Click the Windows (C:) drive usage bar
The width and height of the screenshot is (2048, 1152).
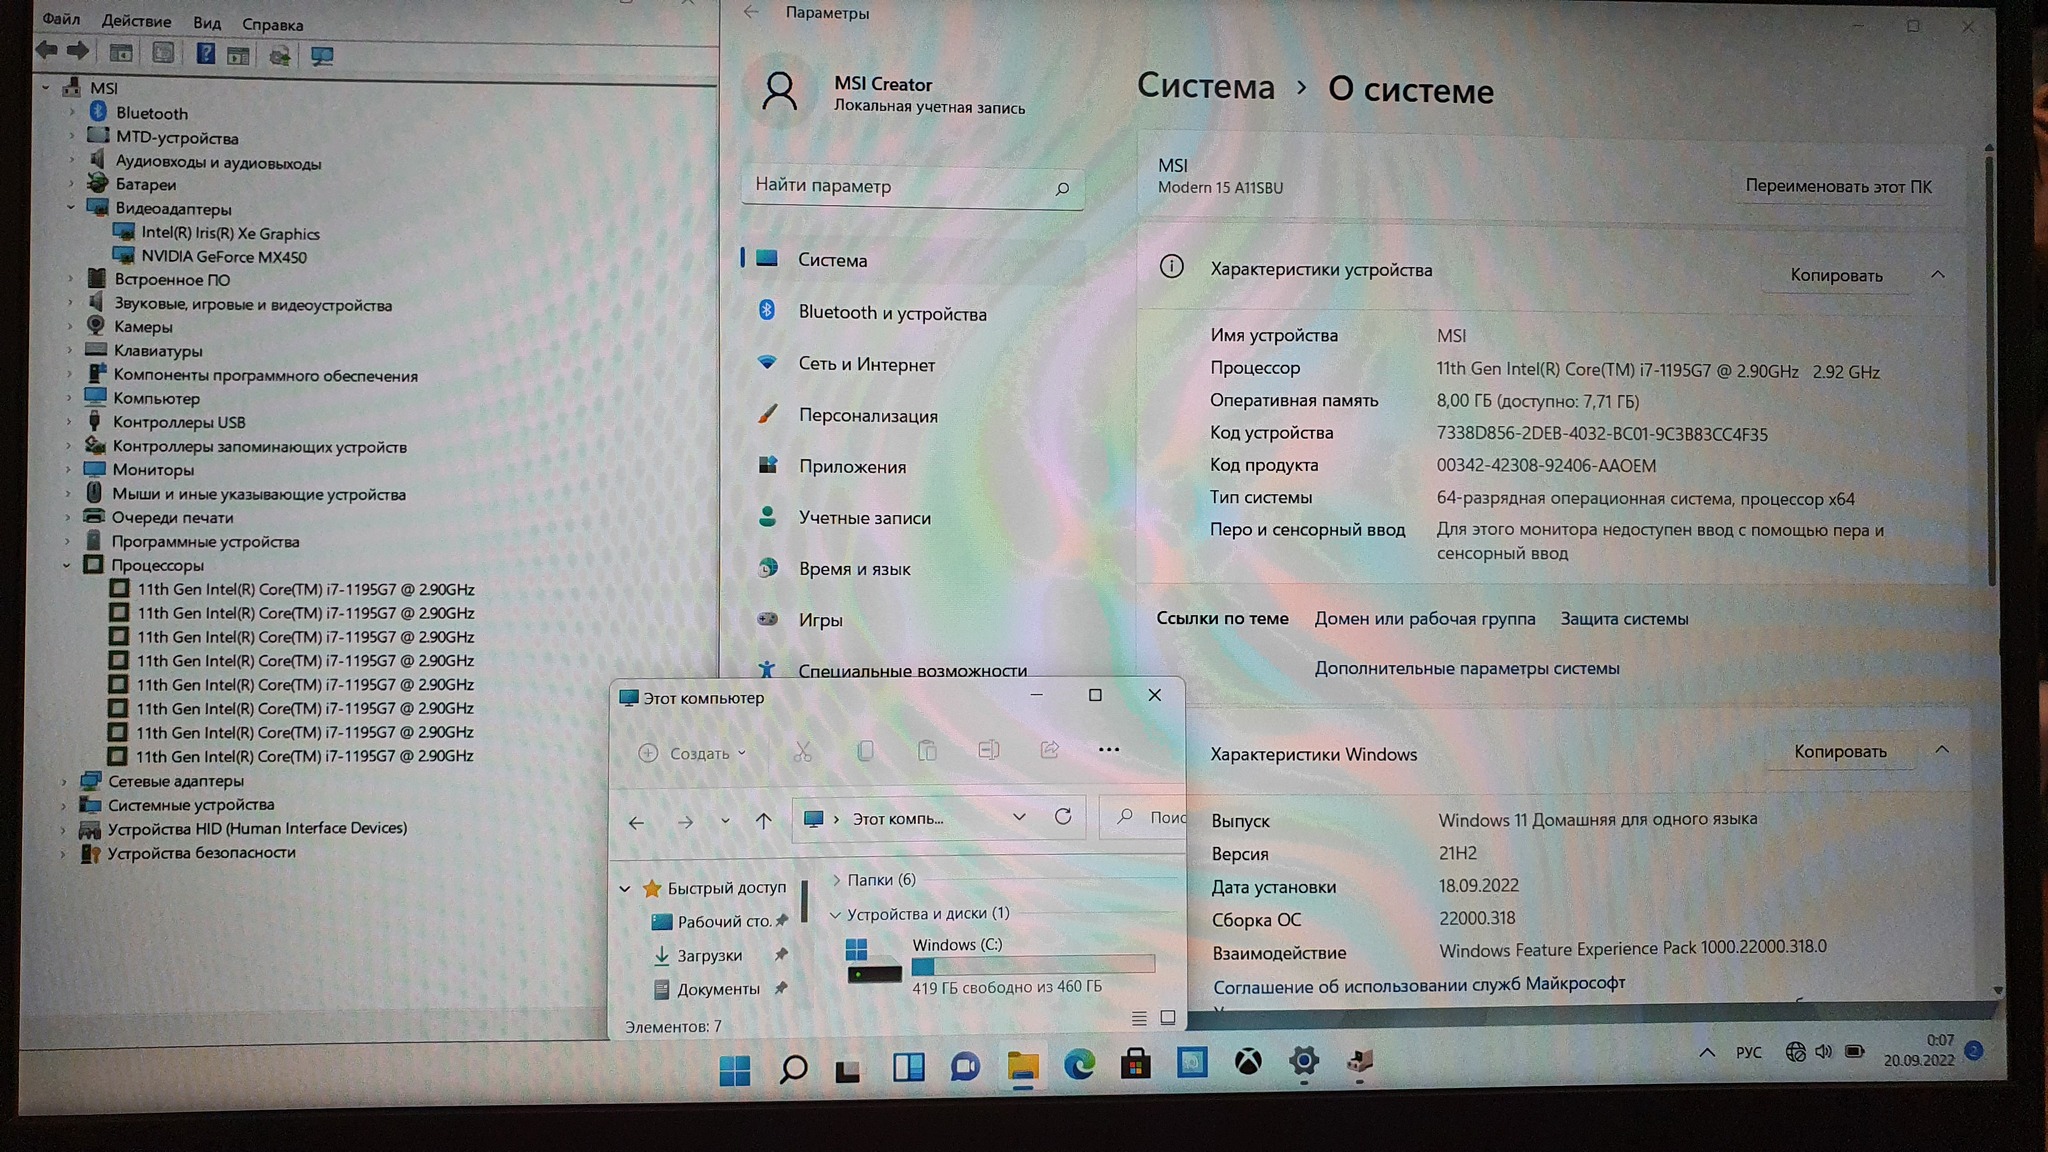1033,966
